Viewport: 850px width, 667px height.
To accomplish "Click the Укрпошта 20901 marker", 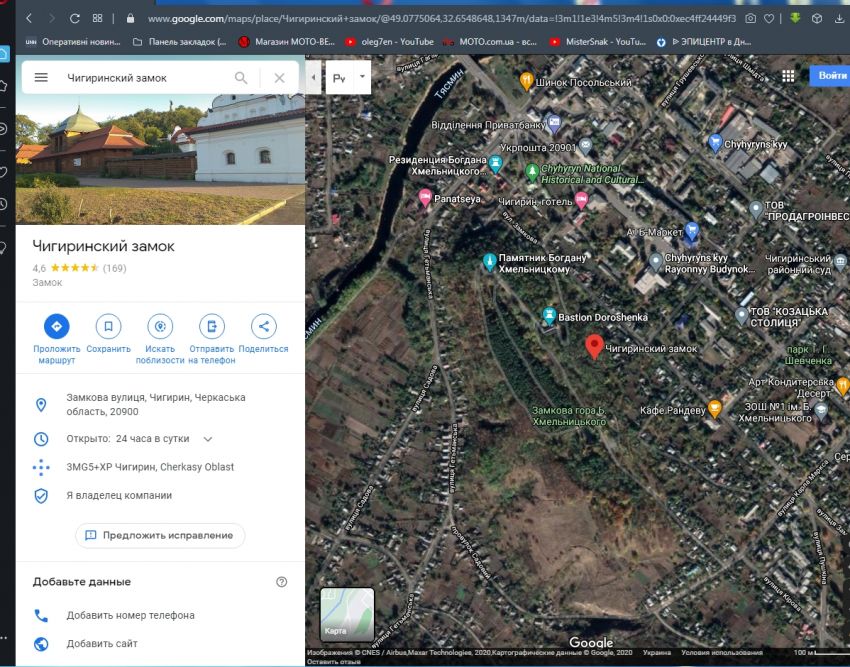I will (585, 146).
